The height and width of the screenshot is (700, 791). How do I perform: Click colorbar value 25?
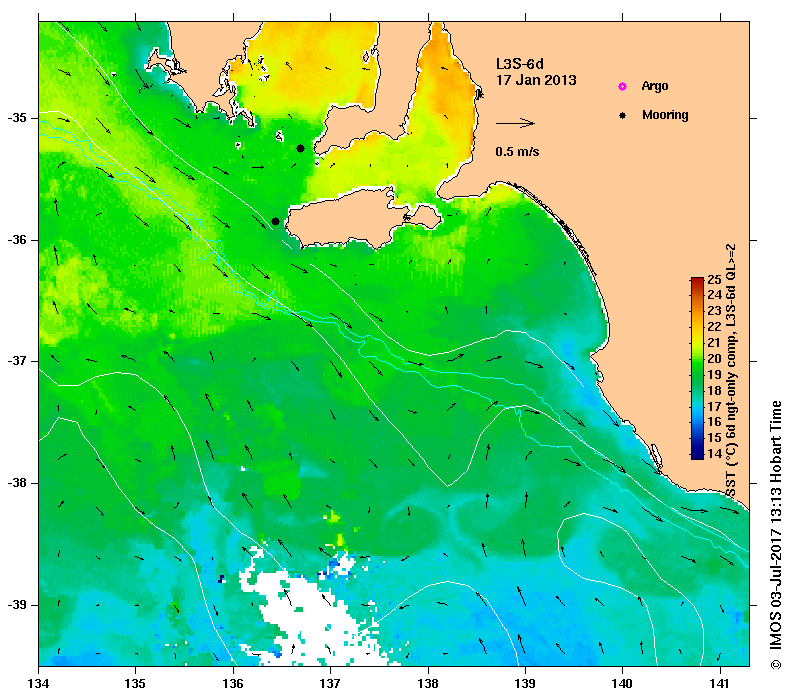[714, 280]
